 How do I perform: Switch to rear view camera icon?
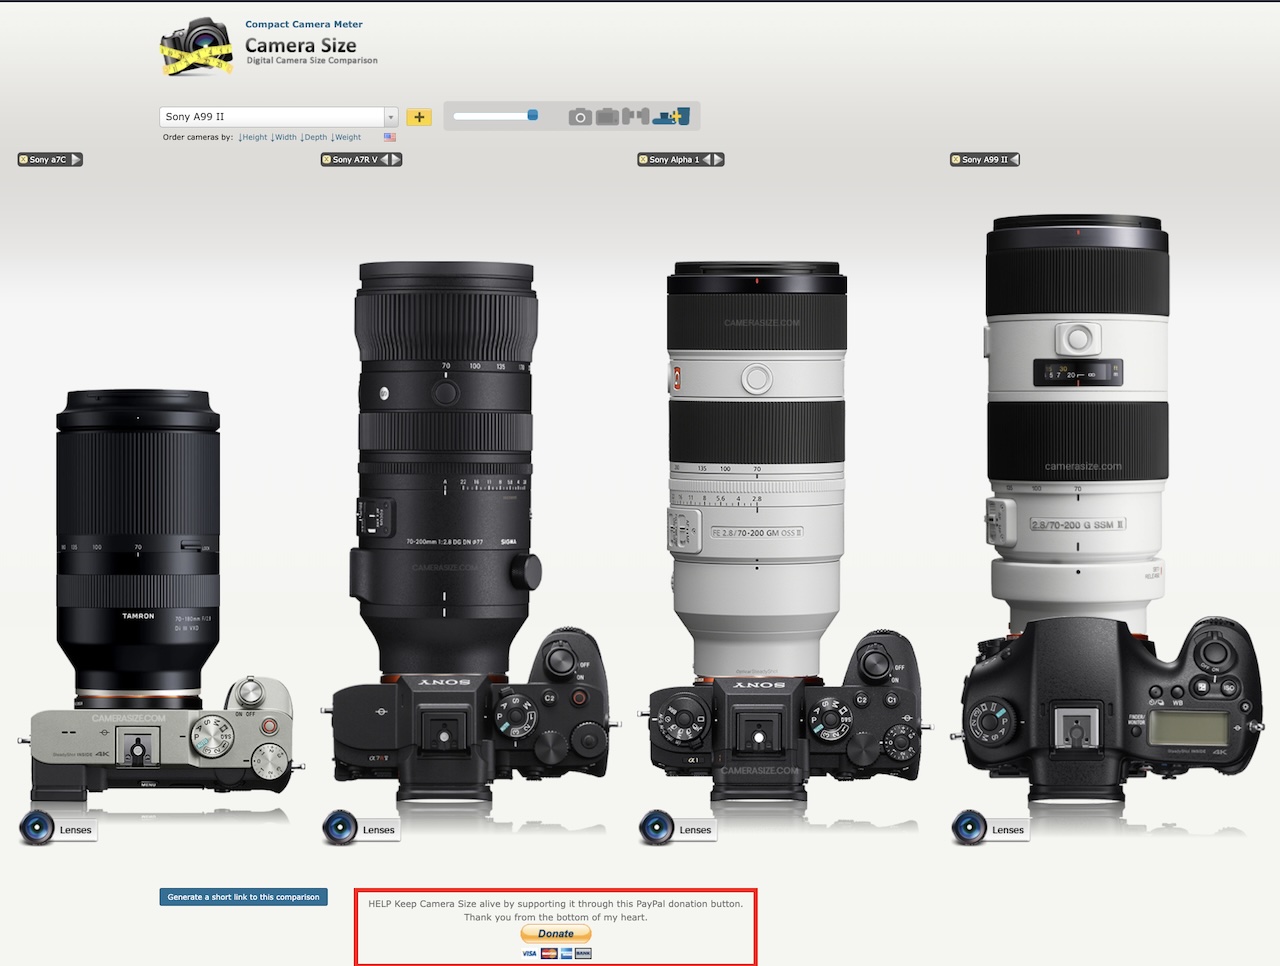(x=607, y=117)
